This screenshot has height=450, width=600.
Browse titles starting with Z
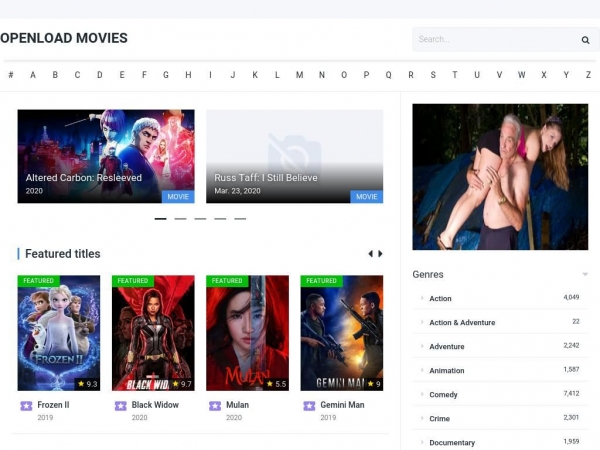(588, 75)
